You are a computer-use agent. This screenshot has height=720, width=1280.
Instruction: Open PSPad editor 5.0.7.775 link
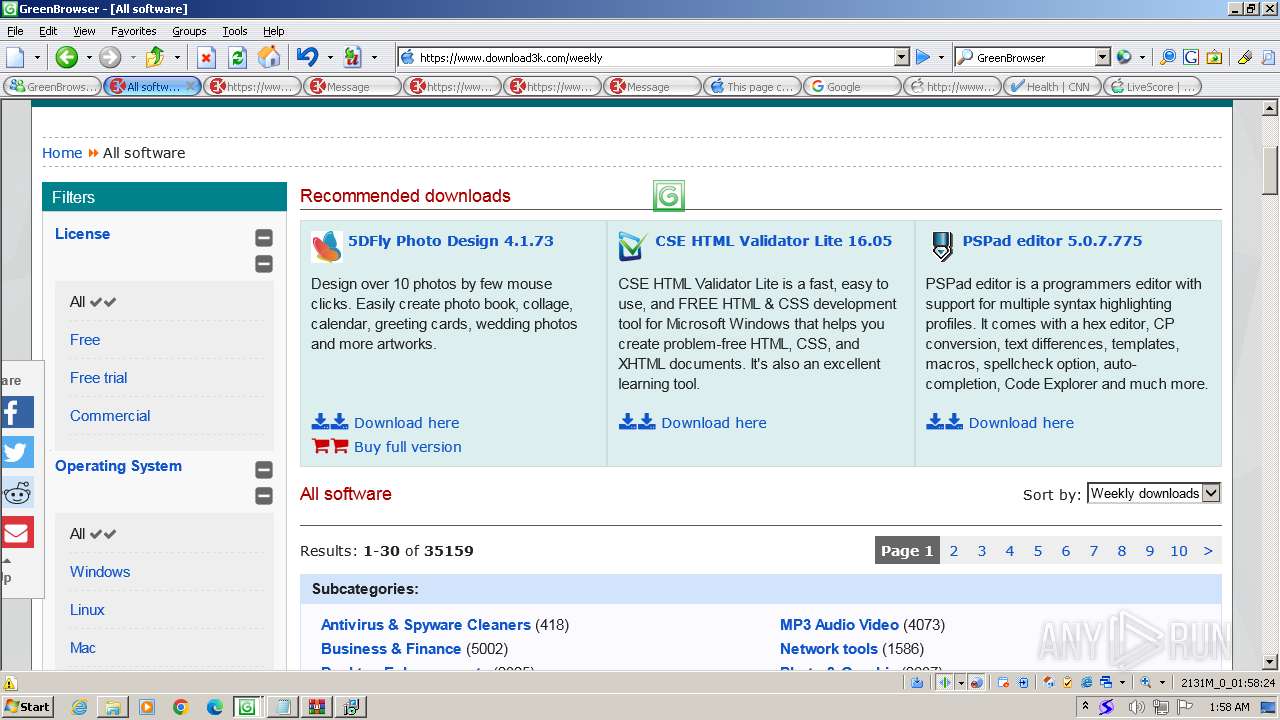(x=1052, y=241)
